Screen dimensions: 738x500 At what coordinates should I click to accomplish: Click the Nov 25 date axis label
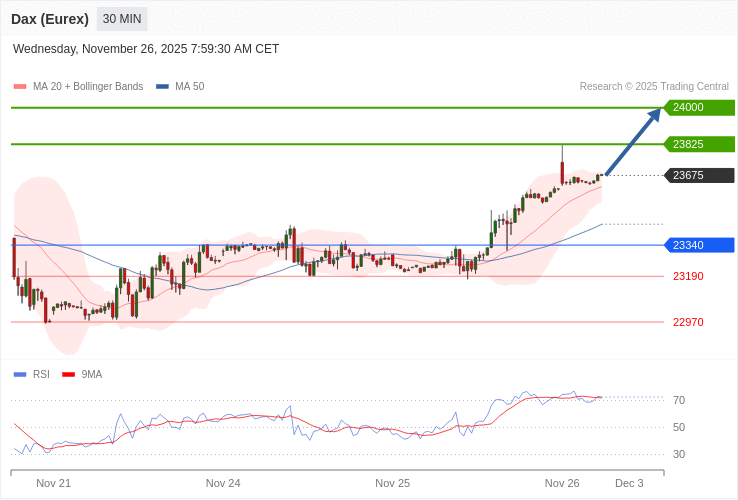(393, 484)
